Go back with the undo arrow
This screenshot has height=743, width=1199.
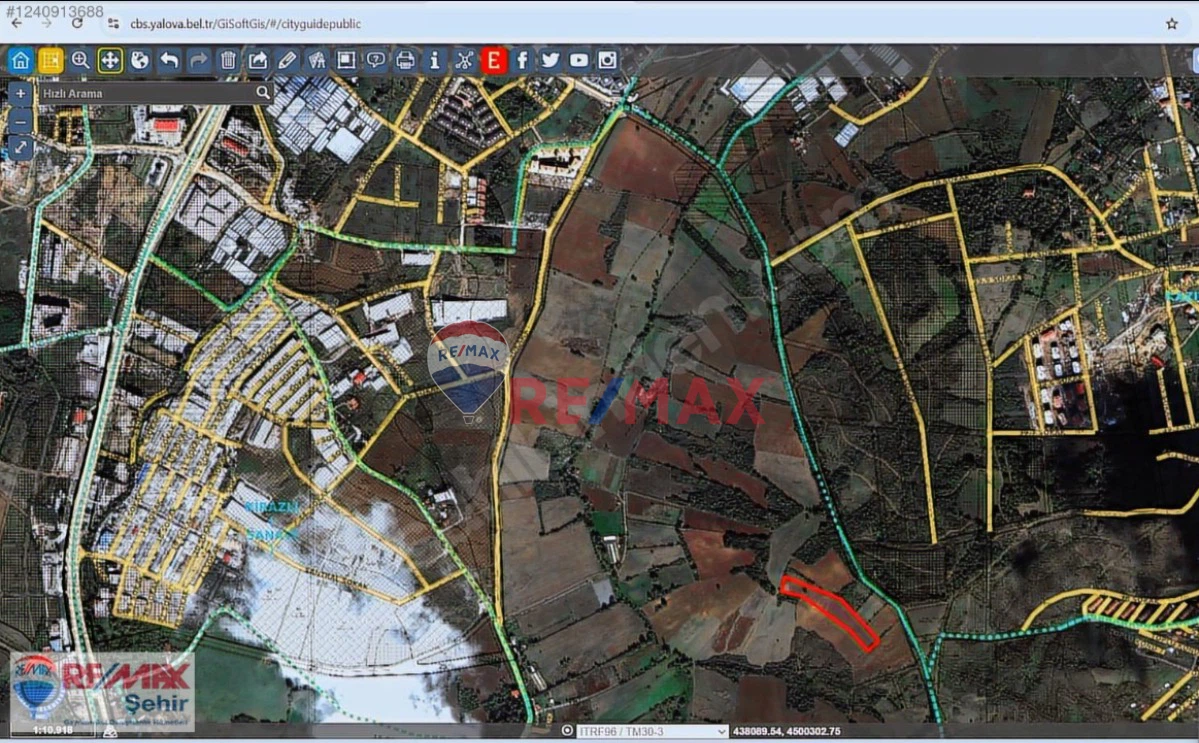pyautogui.click(x=169, y=60)
